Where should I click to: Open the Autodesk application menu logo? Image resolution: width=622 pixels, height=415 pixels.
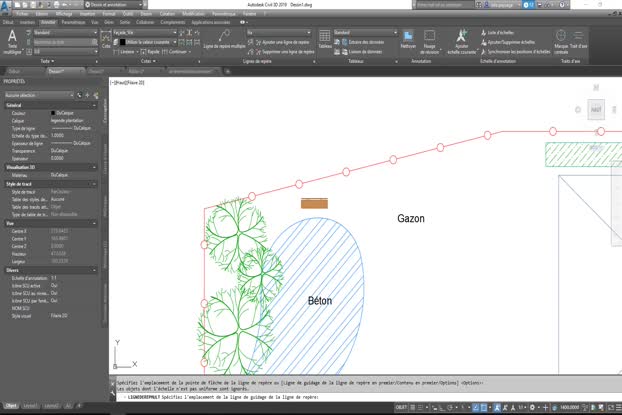coord(6,6)
